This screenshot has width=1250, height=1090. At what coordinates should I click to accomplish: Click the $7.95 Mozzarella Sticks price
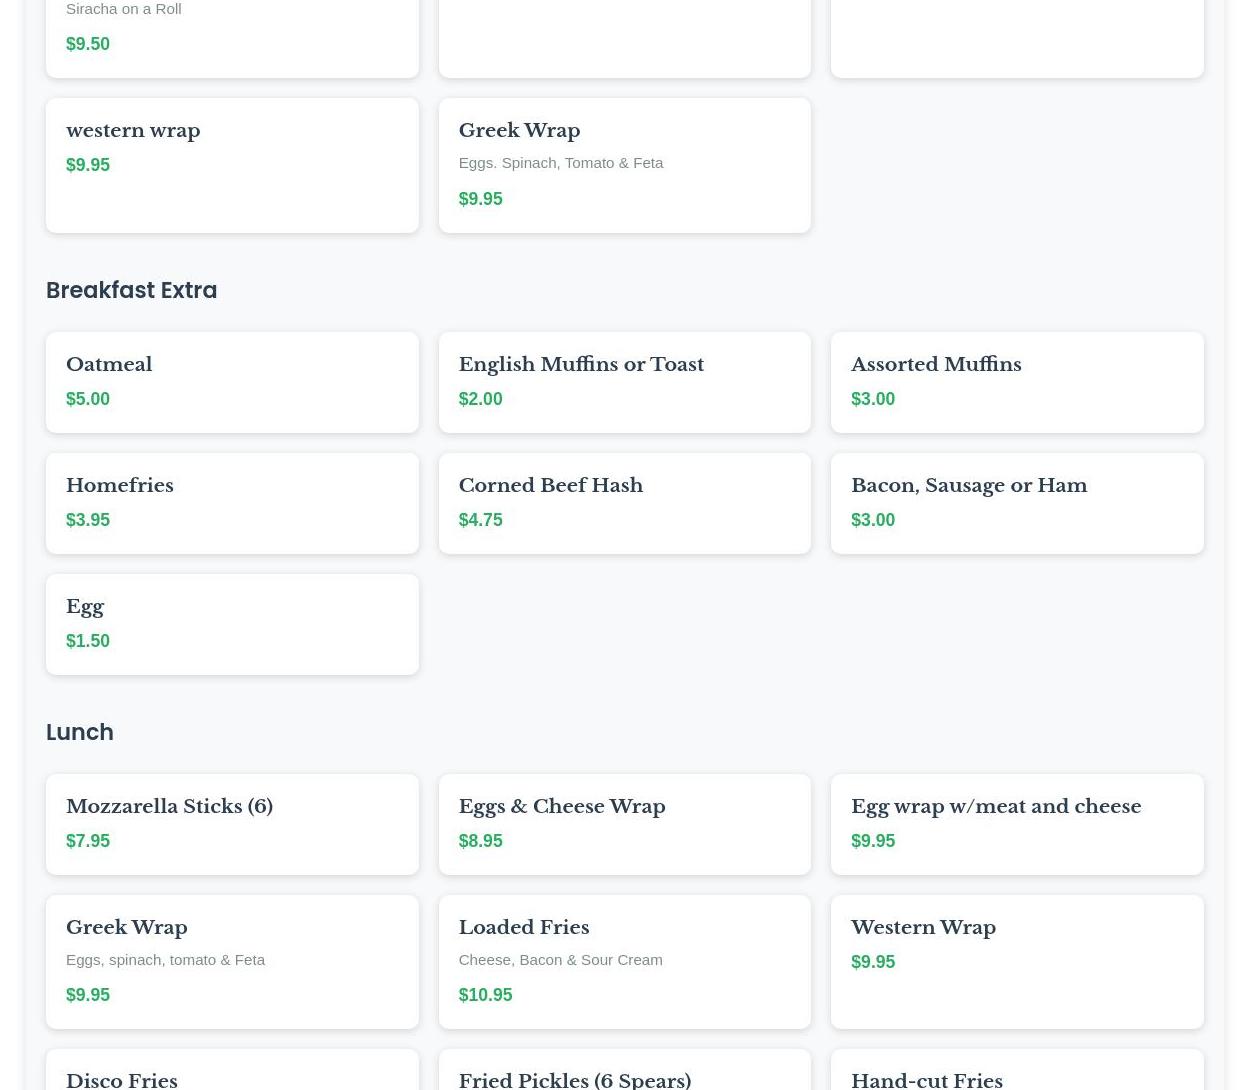point(88,841)
